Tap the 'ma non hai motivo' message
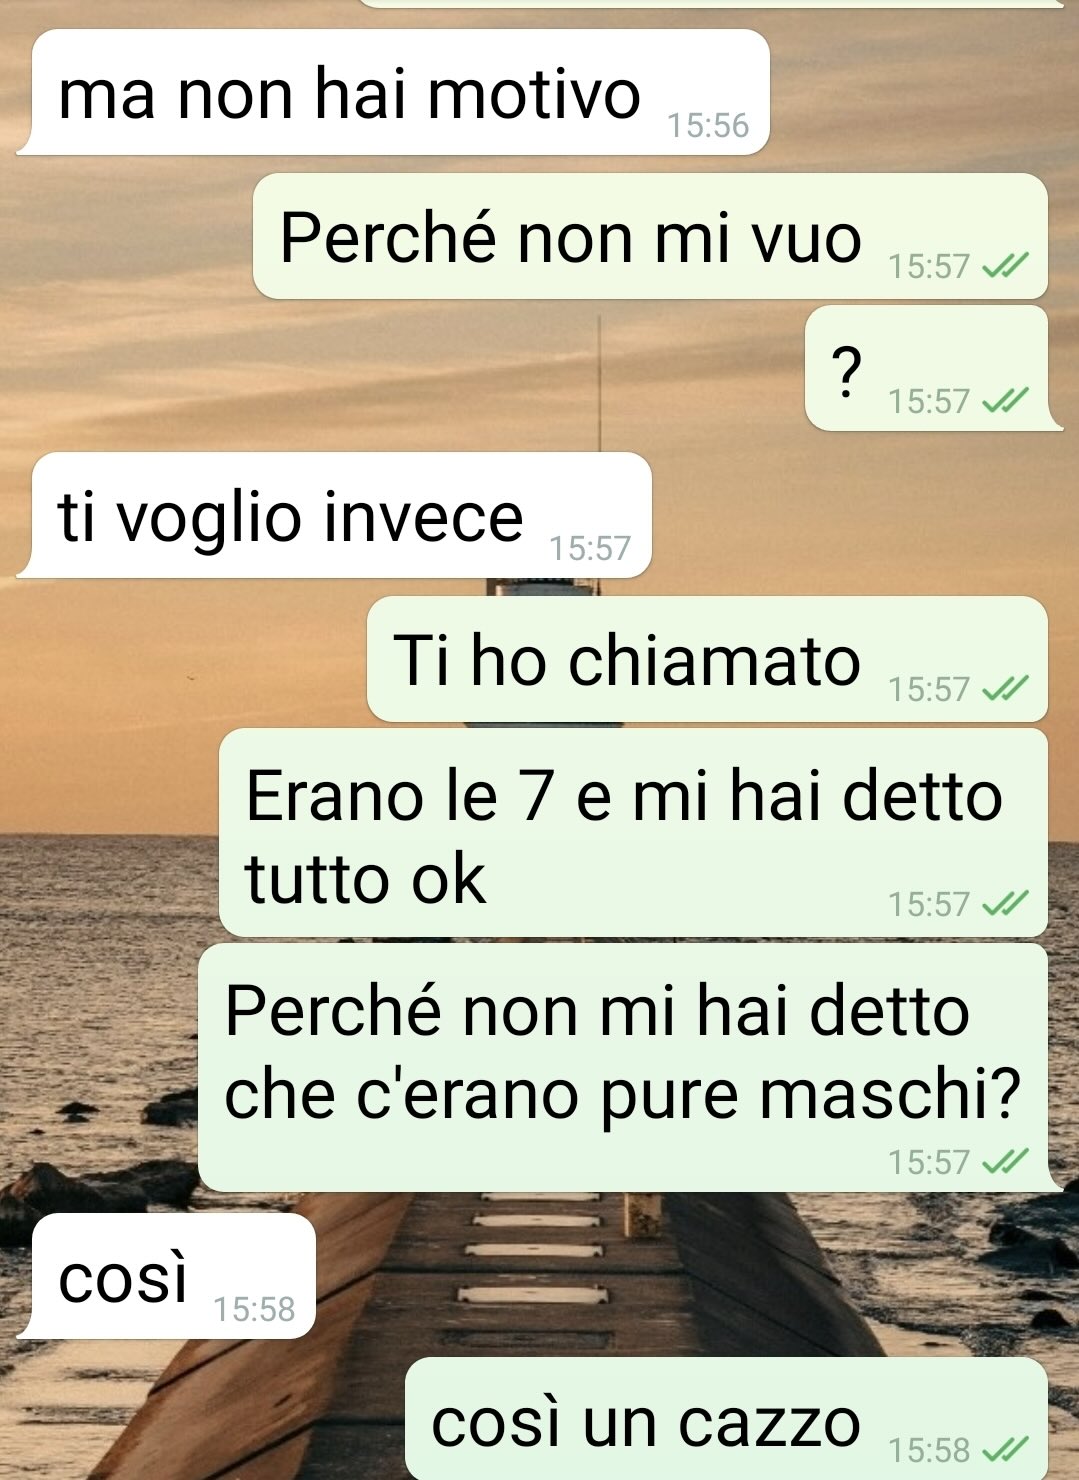 pos(400,92)
